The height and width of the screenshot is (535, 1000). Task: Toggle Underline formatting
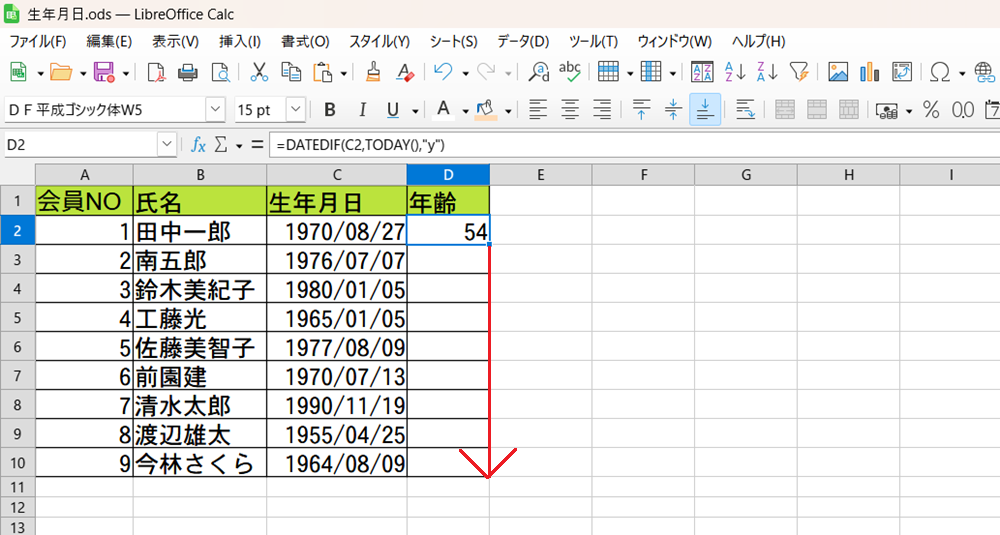pos(393,110)
